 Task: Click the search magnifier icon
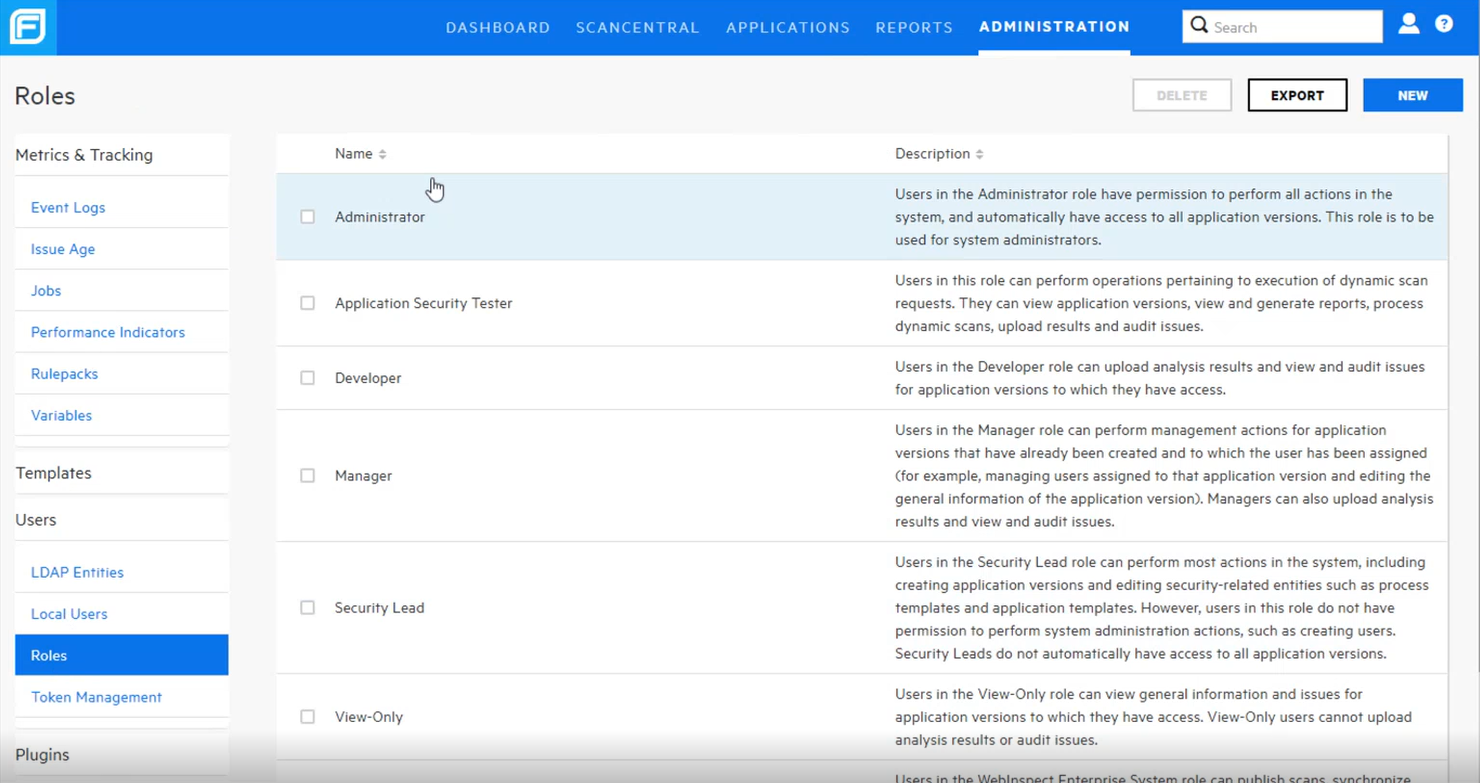pyautogui.click(x=1199, y=26)
